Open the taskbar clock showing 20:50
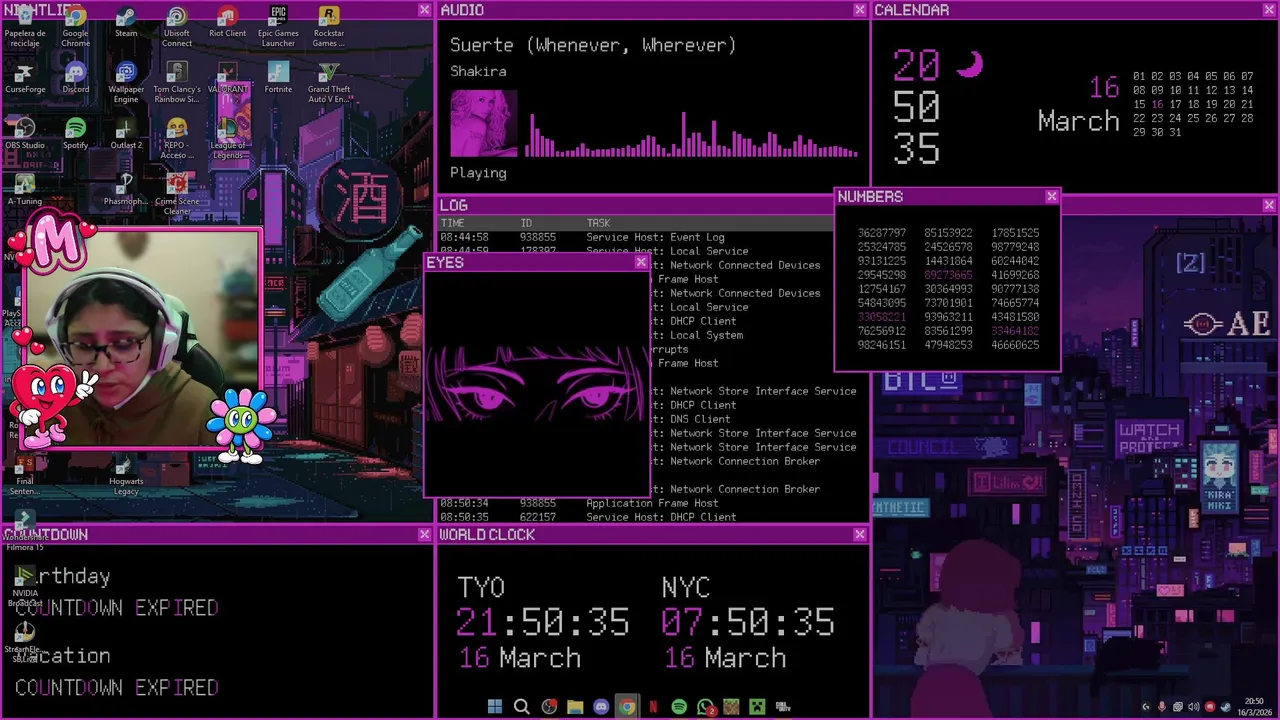1280x720 pixels. [1253, 707]
